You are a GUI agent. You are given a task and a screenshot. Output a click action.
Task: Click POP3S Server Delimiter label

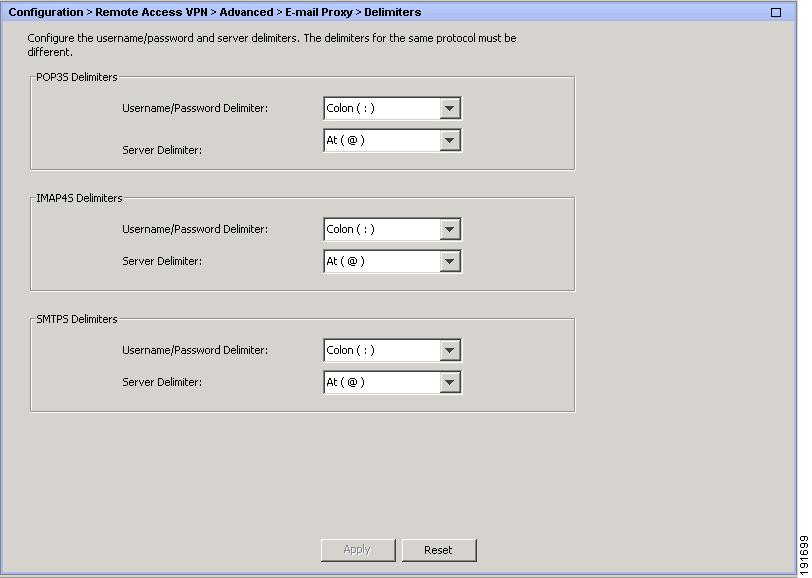point(162,150)
